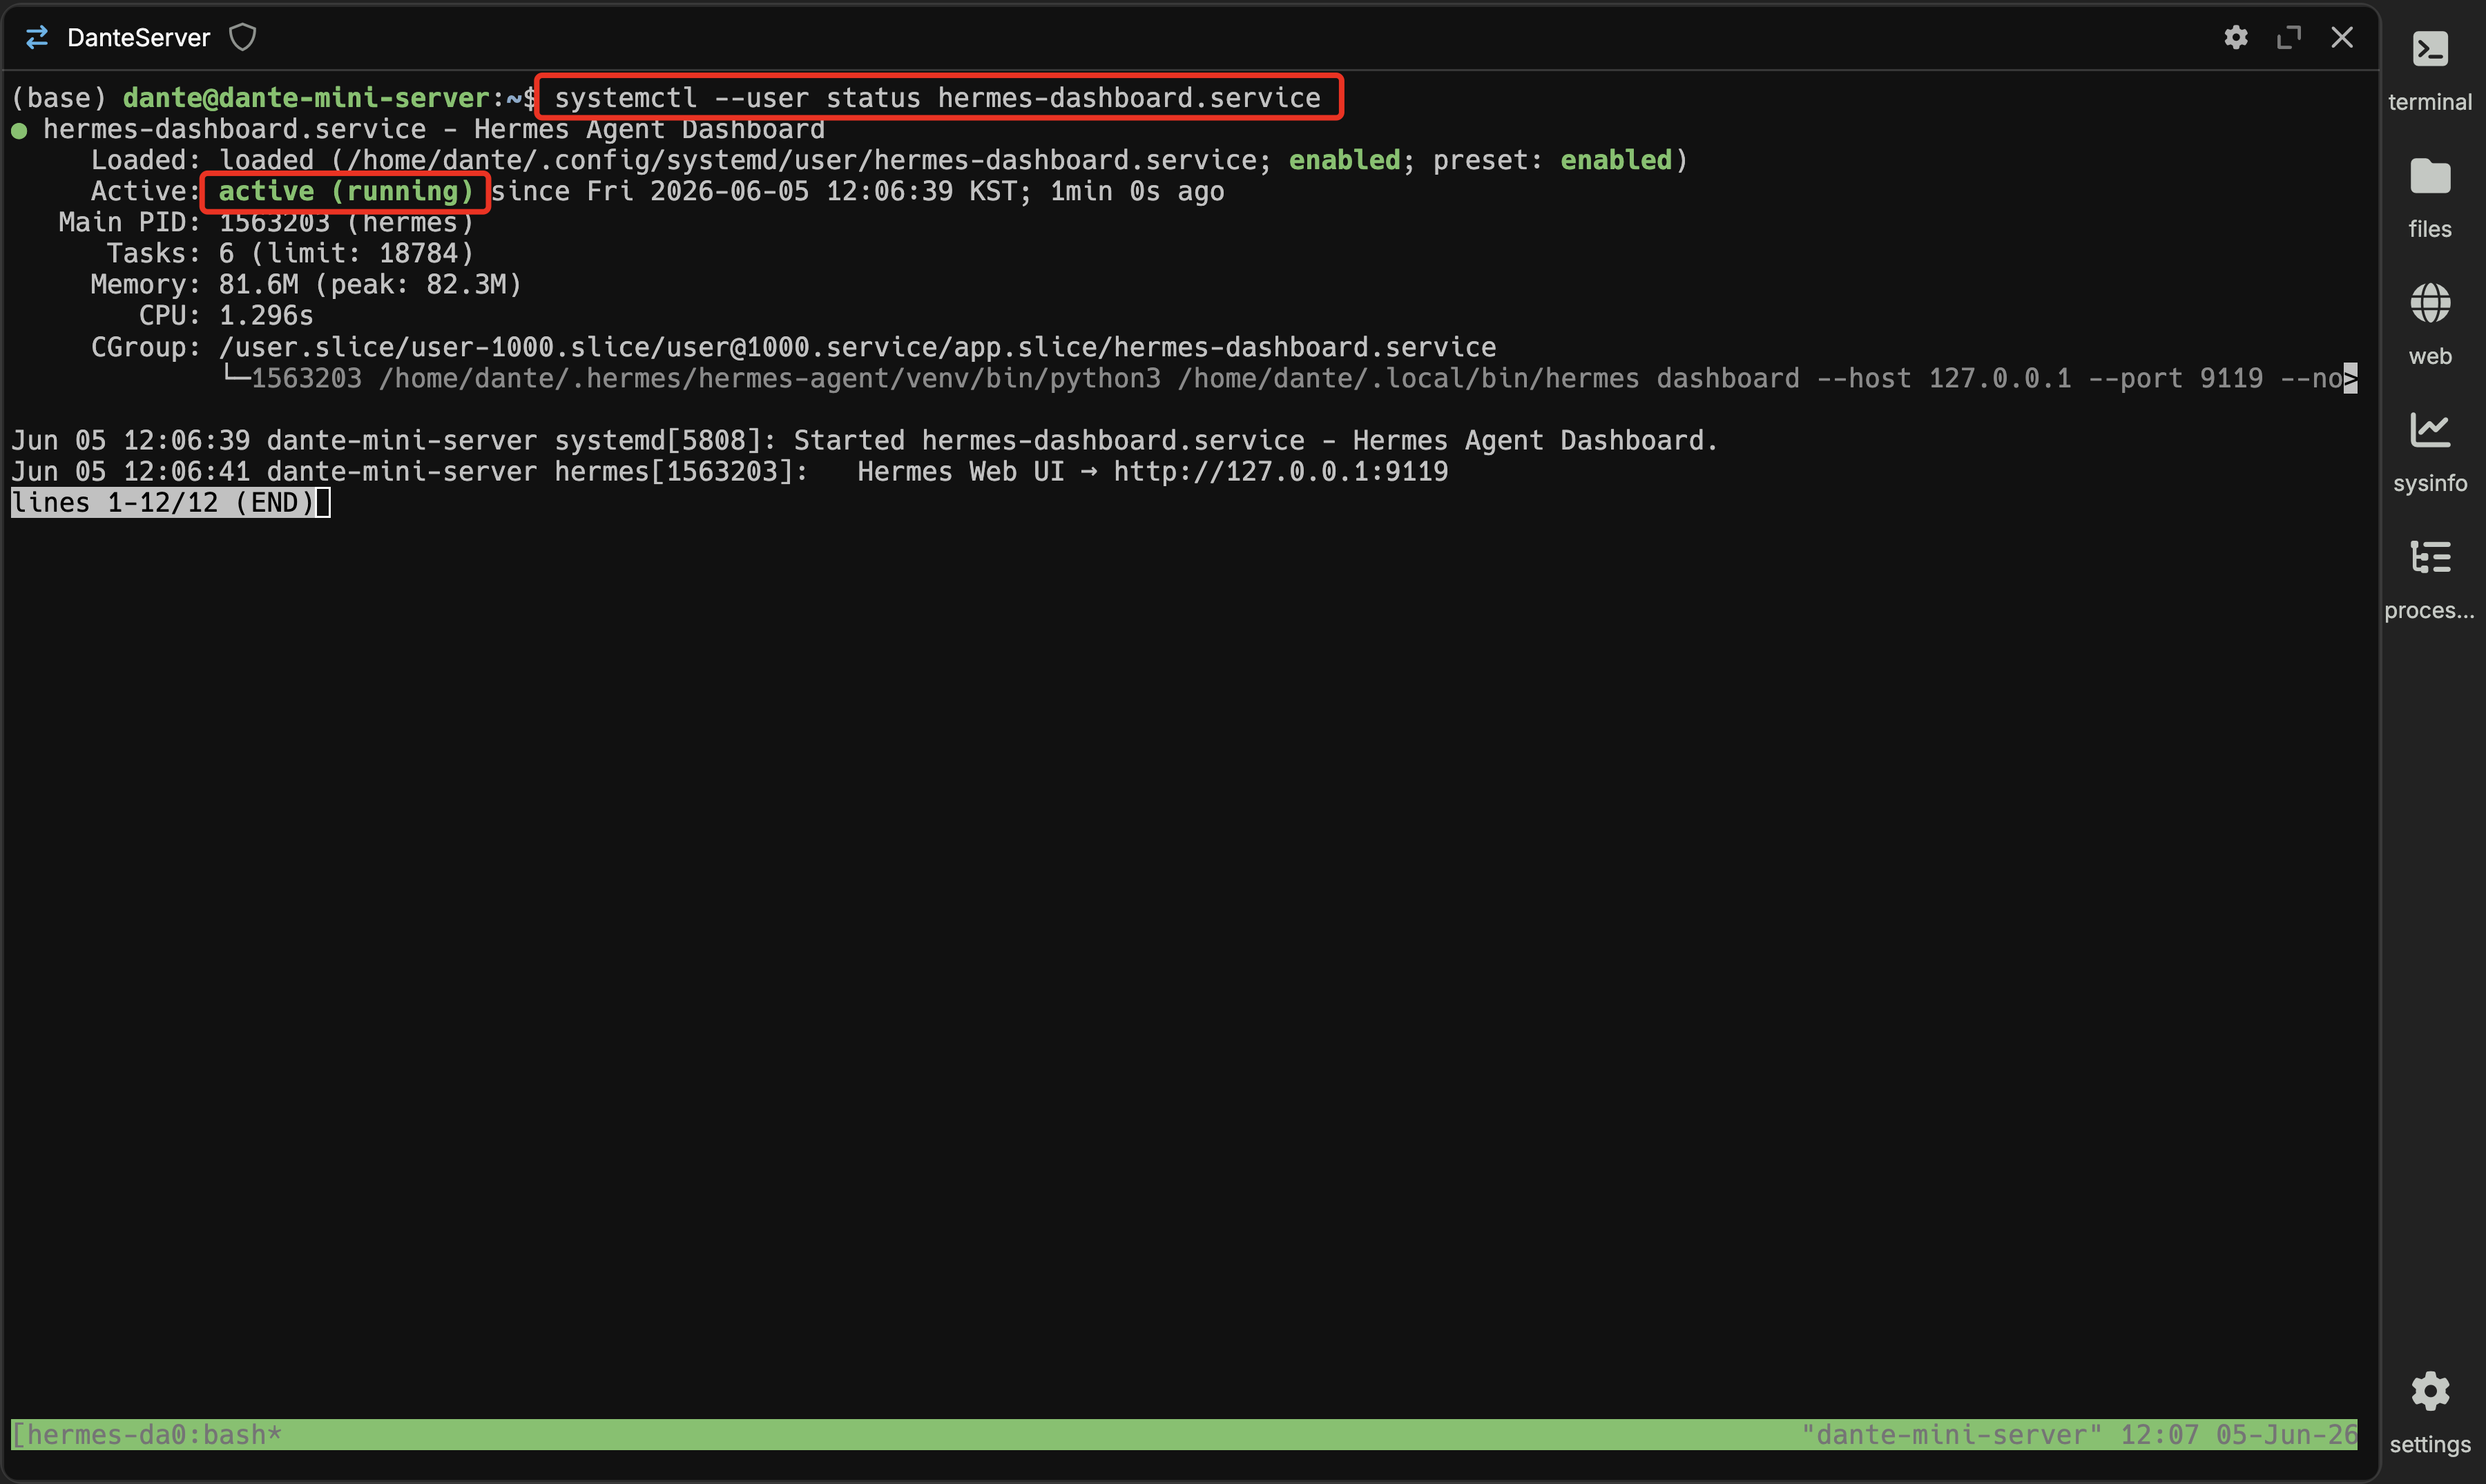Click the 'Tasks: 6 (limit: 18784)' line

tap(290, 253)
